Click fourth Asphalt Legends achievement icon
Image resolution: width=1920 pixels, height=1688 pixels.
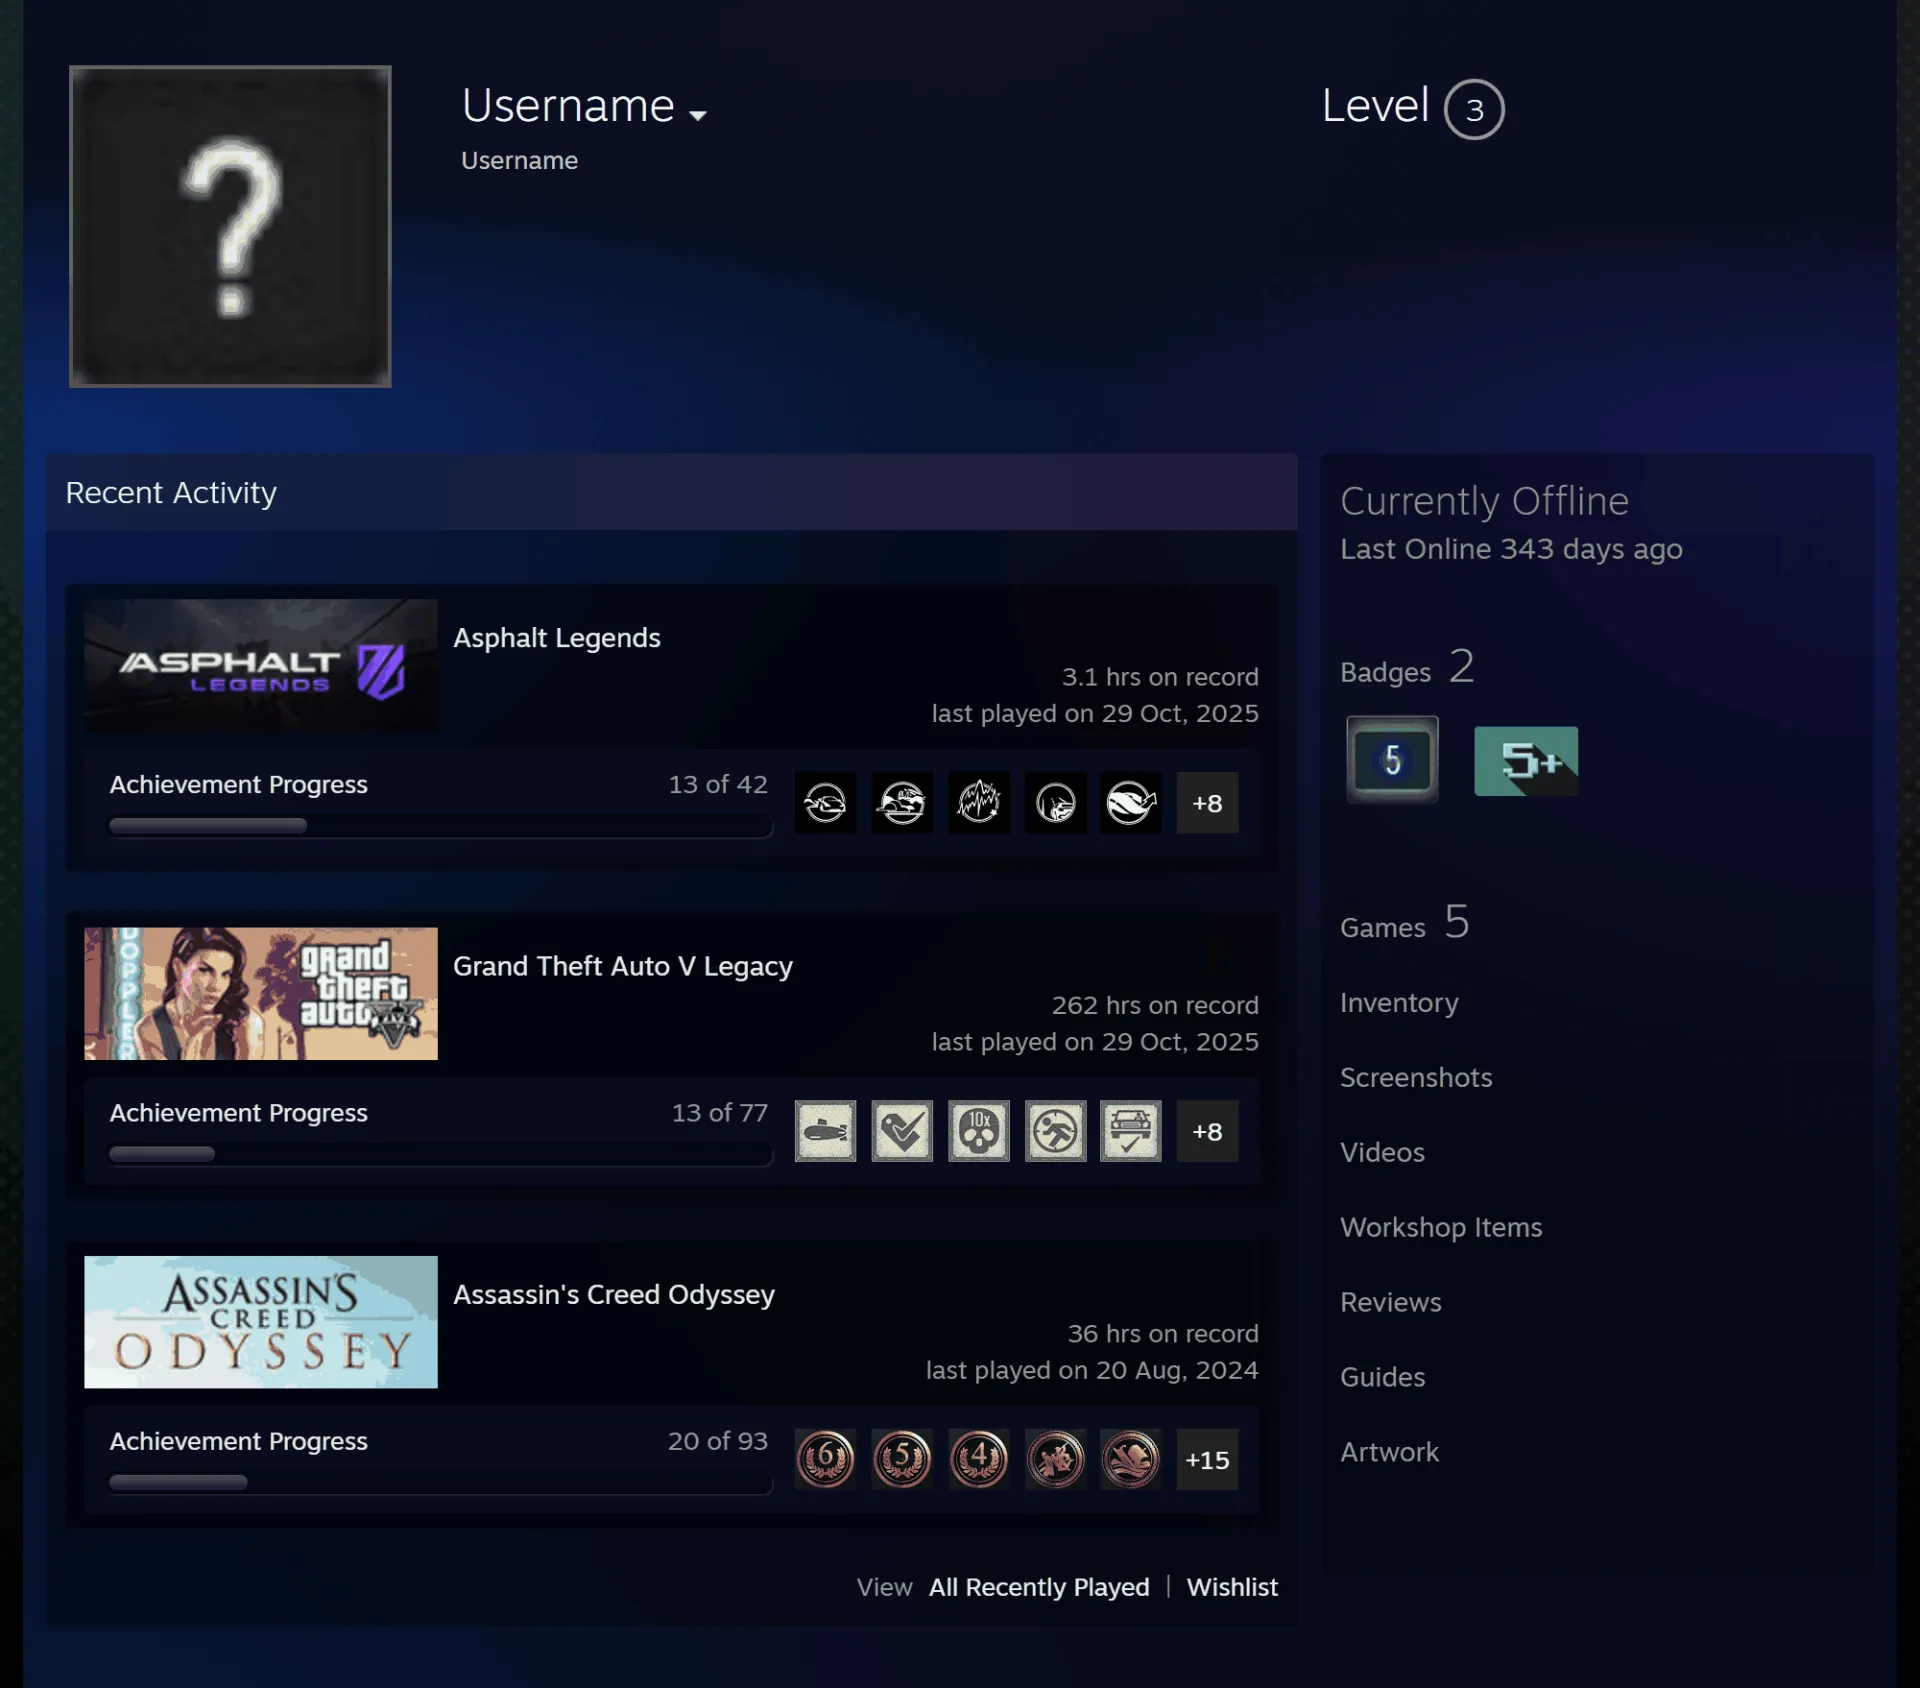tap(1055, 802)
